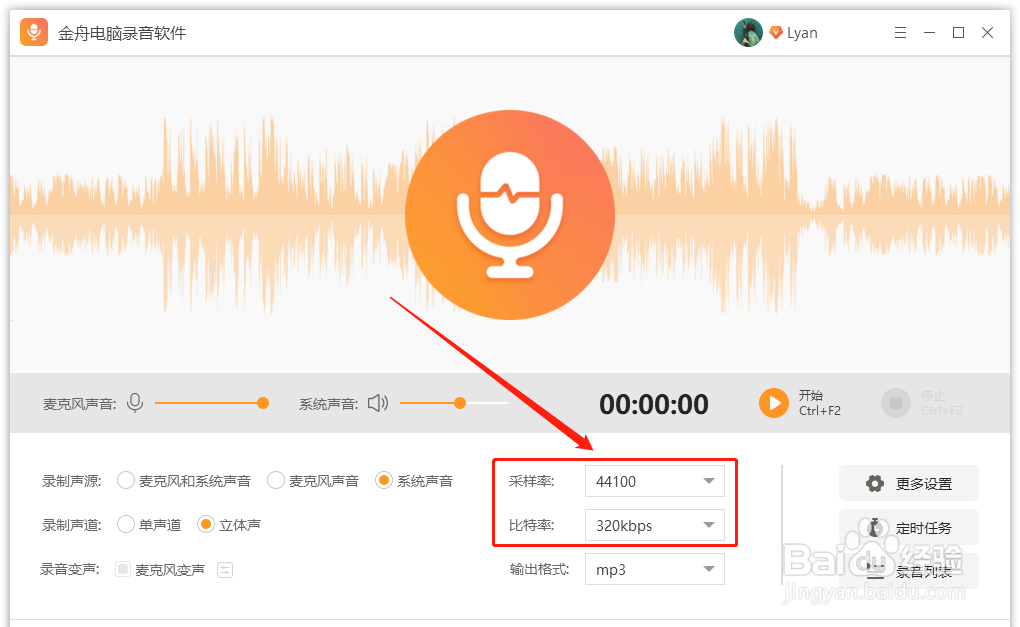Click the 更多设置 button
Screen dimensions: 1020x627
point(909,483)
